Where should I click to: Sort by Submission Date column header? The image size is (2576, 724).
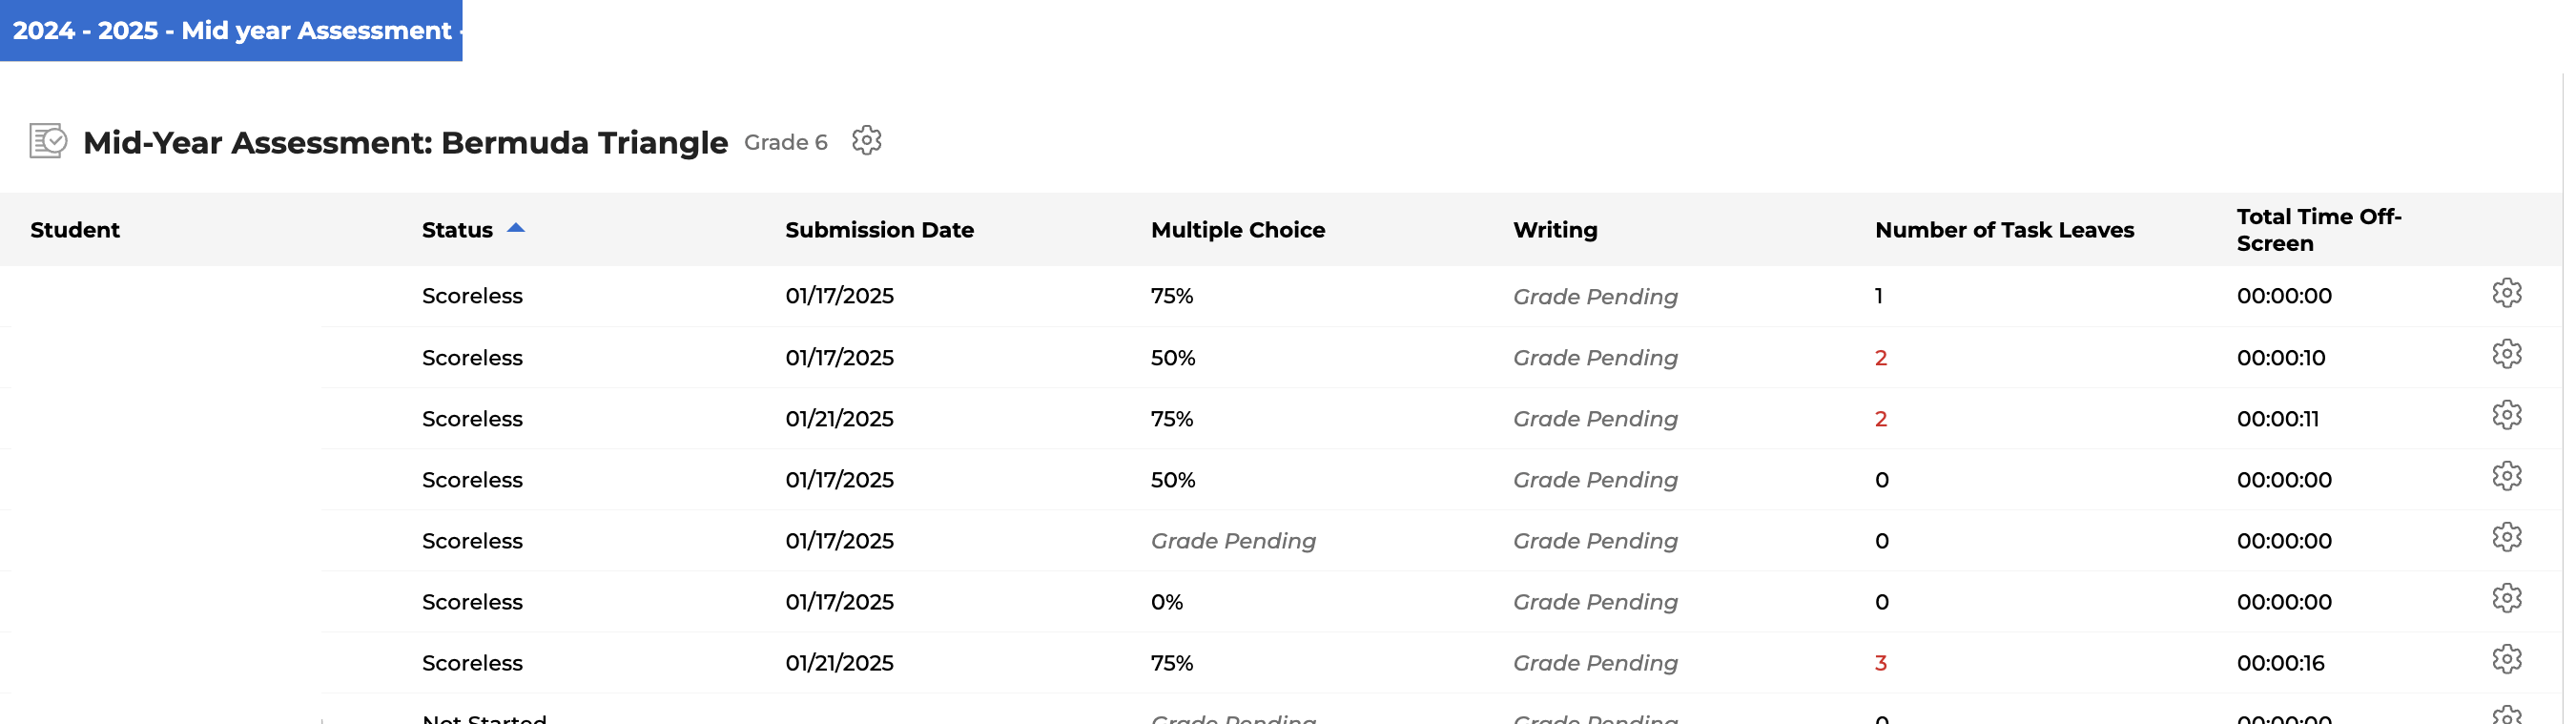879,230
